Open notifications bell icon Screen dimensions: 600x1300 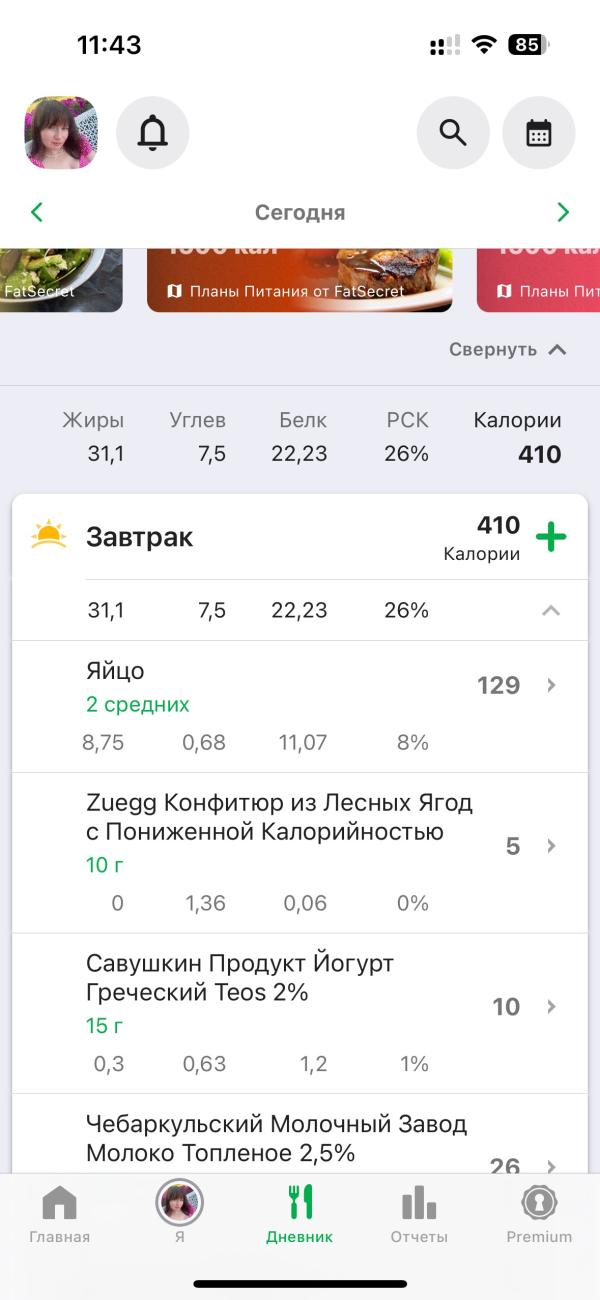coord(153,133)
